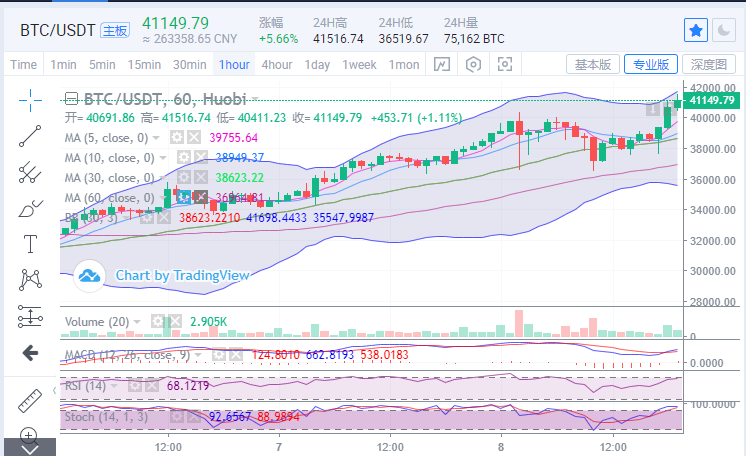This screenshot has width=746, height=456.
Task: Click the 主板 badge next to BTC/USDT
Action: [115, 31]
